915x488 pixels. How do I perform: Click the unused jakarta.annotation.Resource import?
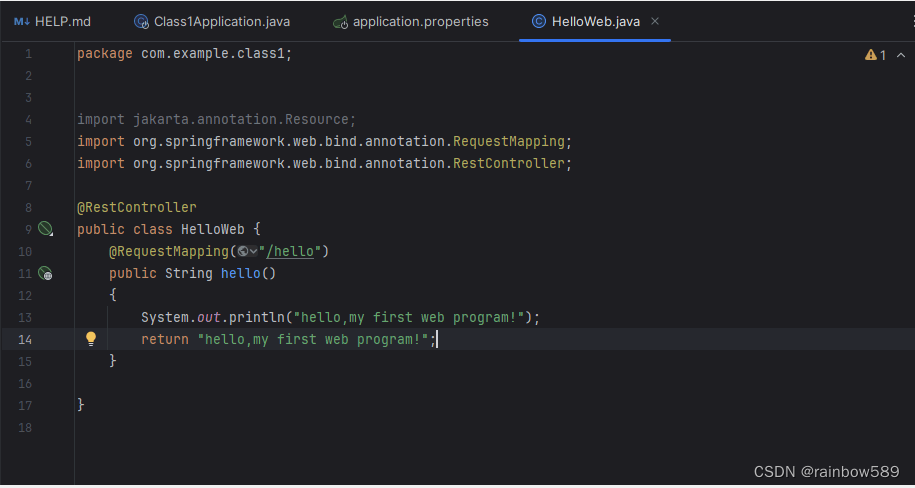(x=216, y=120)
